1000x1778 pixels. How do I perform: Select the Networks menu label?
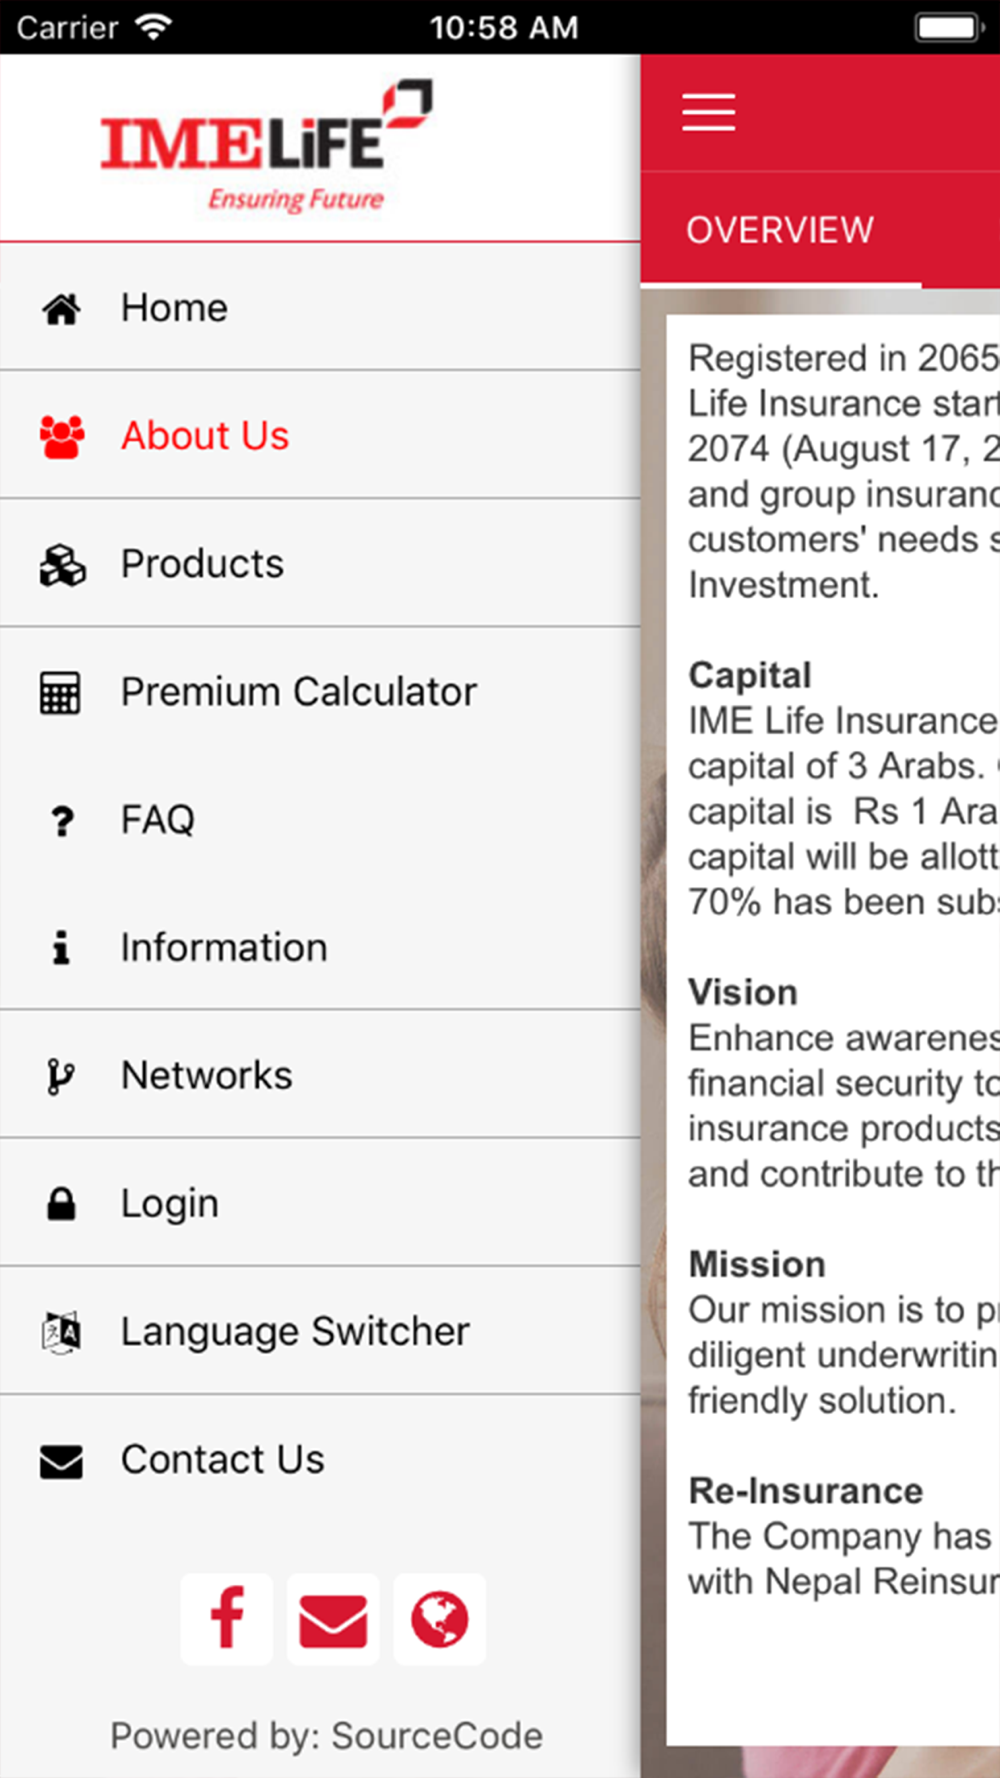(x=207, y=1076)
